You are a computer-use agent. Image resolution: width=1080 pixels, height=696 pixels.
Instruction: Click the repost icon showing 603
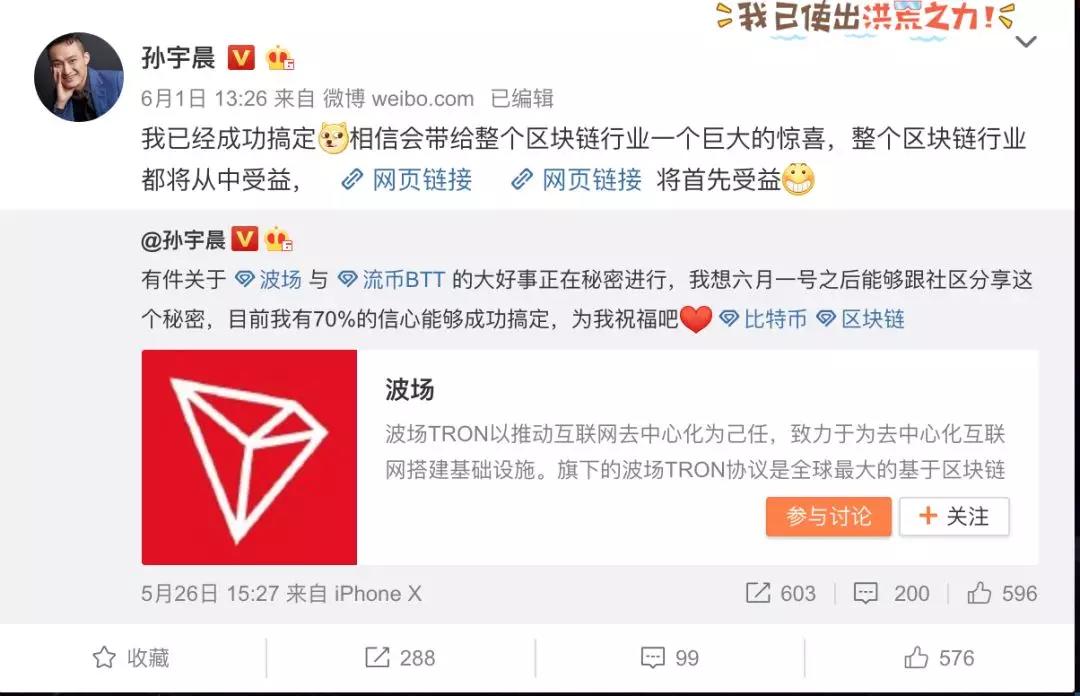click(758, 593)
